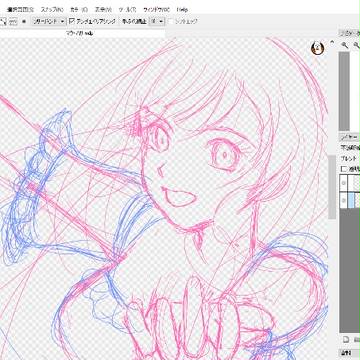Toggle the checkbox below ブレンド in layer panel
Image resolution: width=360 pixels, height=360 pixels.
pos(343,169)
